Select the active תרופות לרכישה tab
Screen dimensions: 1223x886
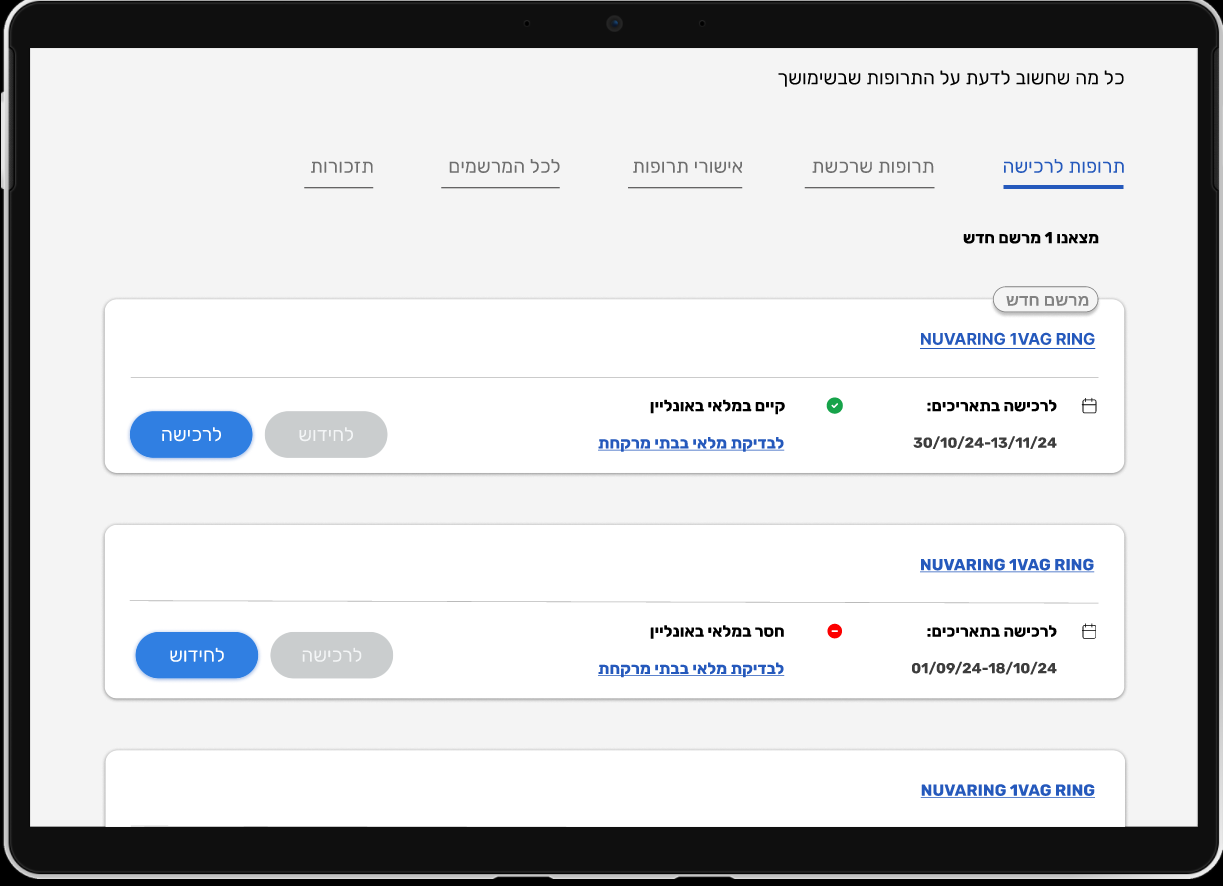[1063, 168]
